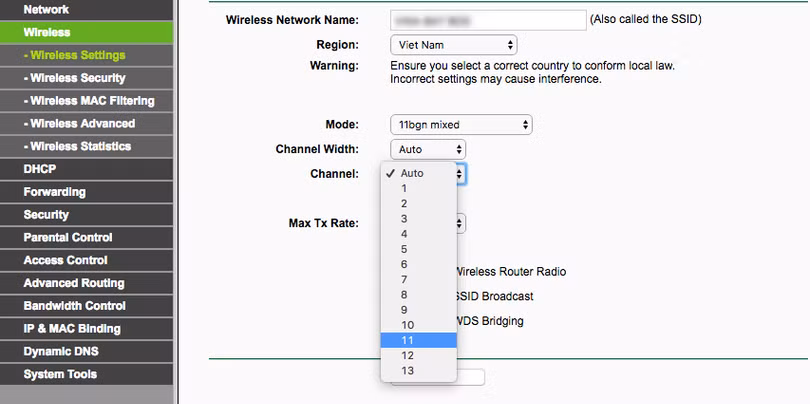Image resolution: width=810 pixels, height=404 pixels.
Task: Open the Channel Width dropdown
Action: [x=427, y=149]
